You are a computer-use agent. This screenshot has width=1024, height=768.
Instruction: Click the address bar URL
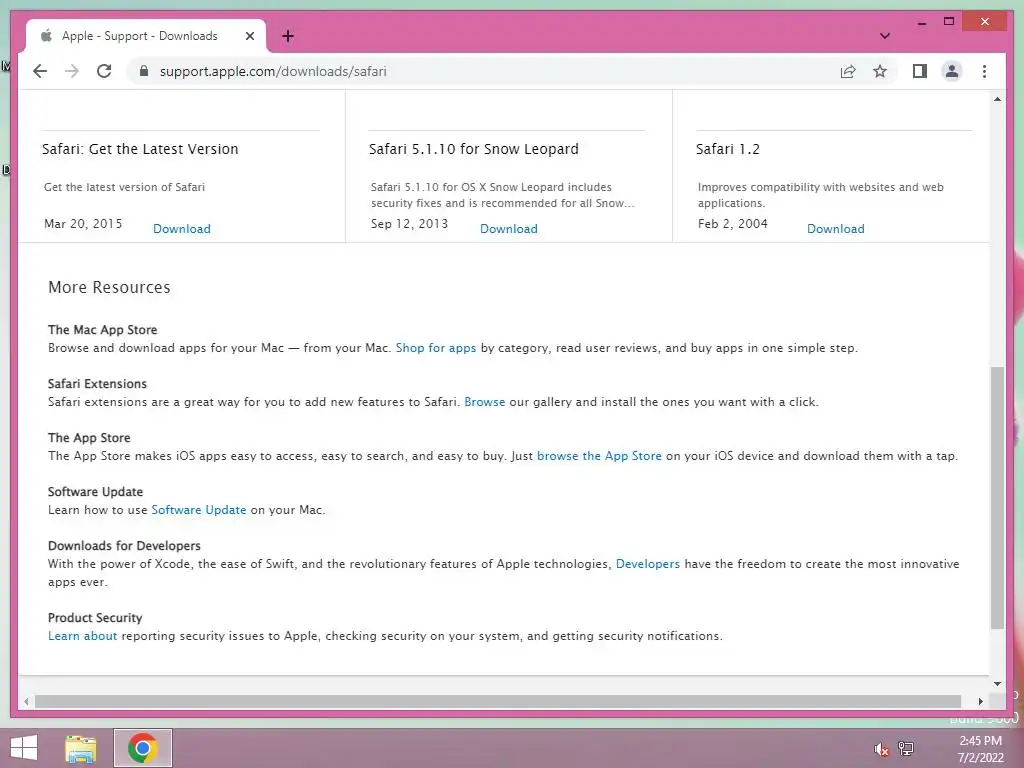click(273, 71)
